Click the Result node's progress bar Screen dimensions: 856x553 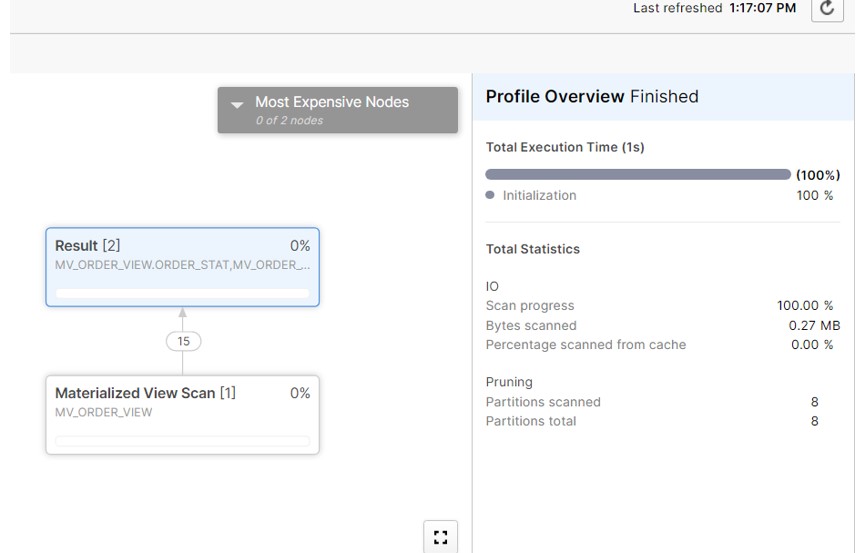tap(182, 294)
